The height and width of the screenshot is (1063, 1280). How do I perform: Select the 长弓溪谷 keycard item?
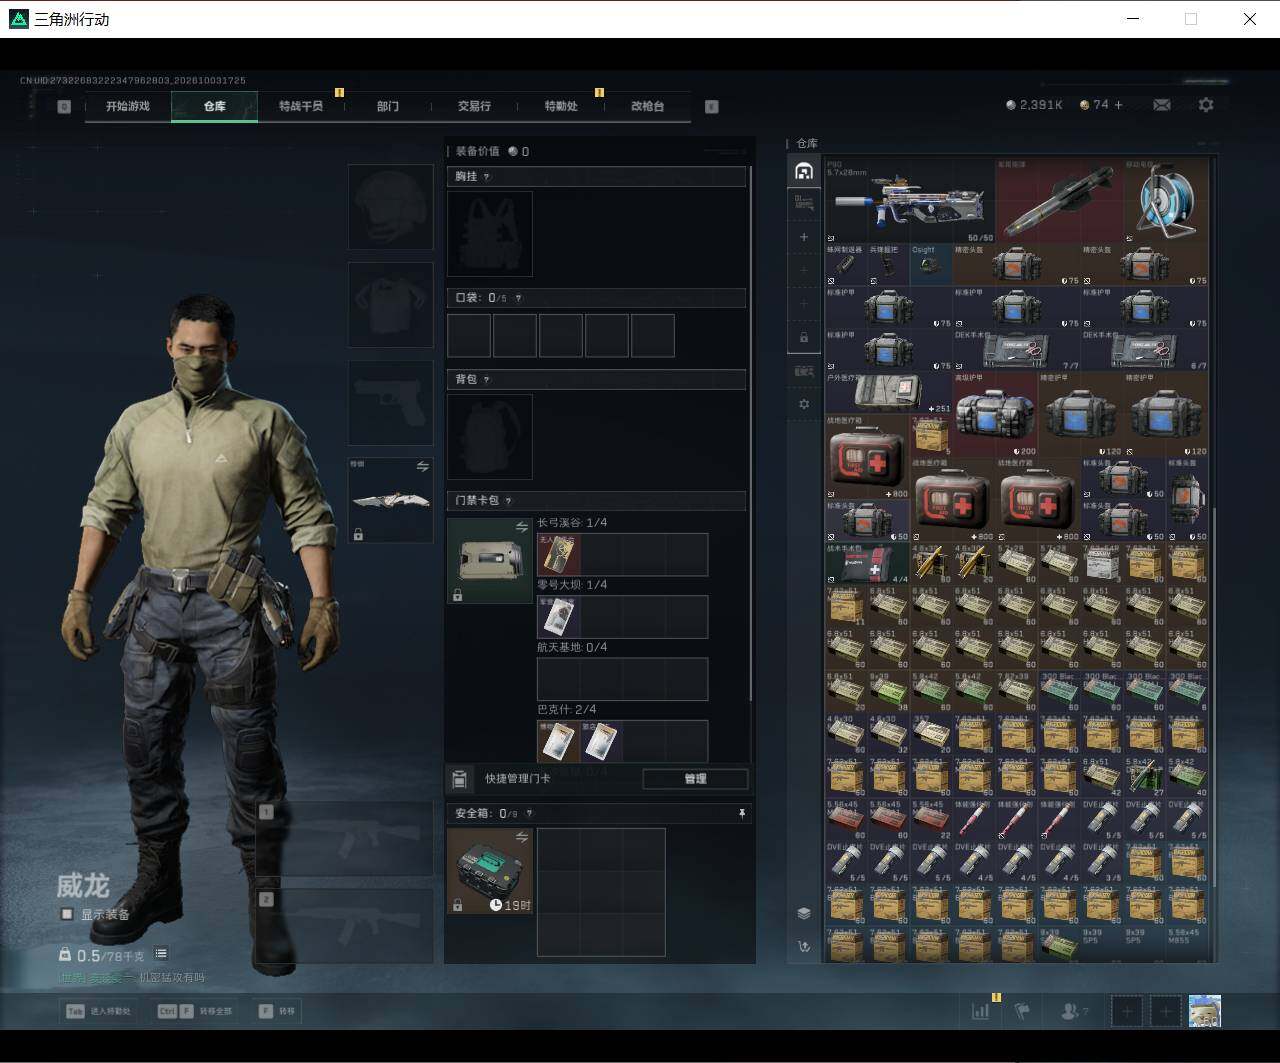coord(559,555)
